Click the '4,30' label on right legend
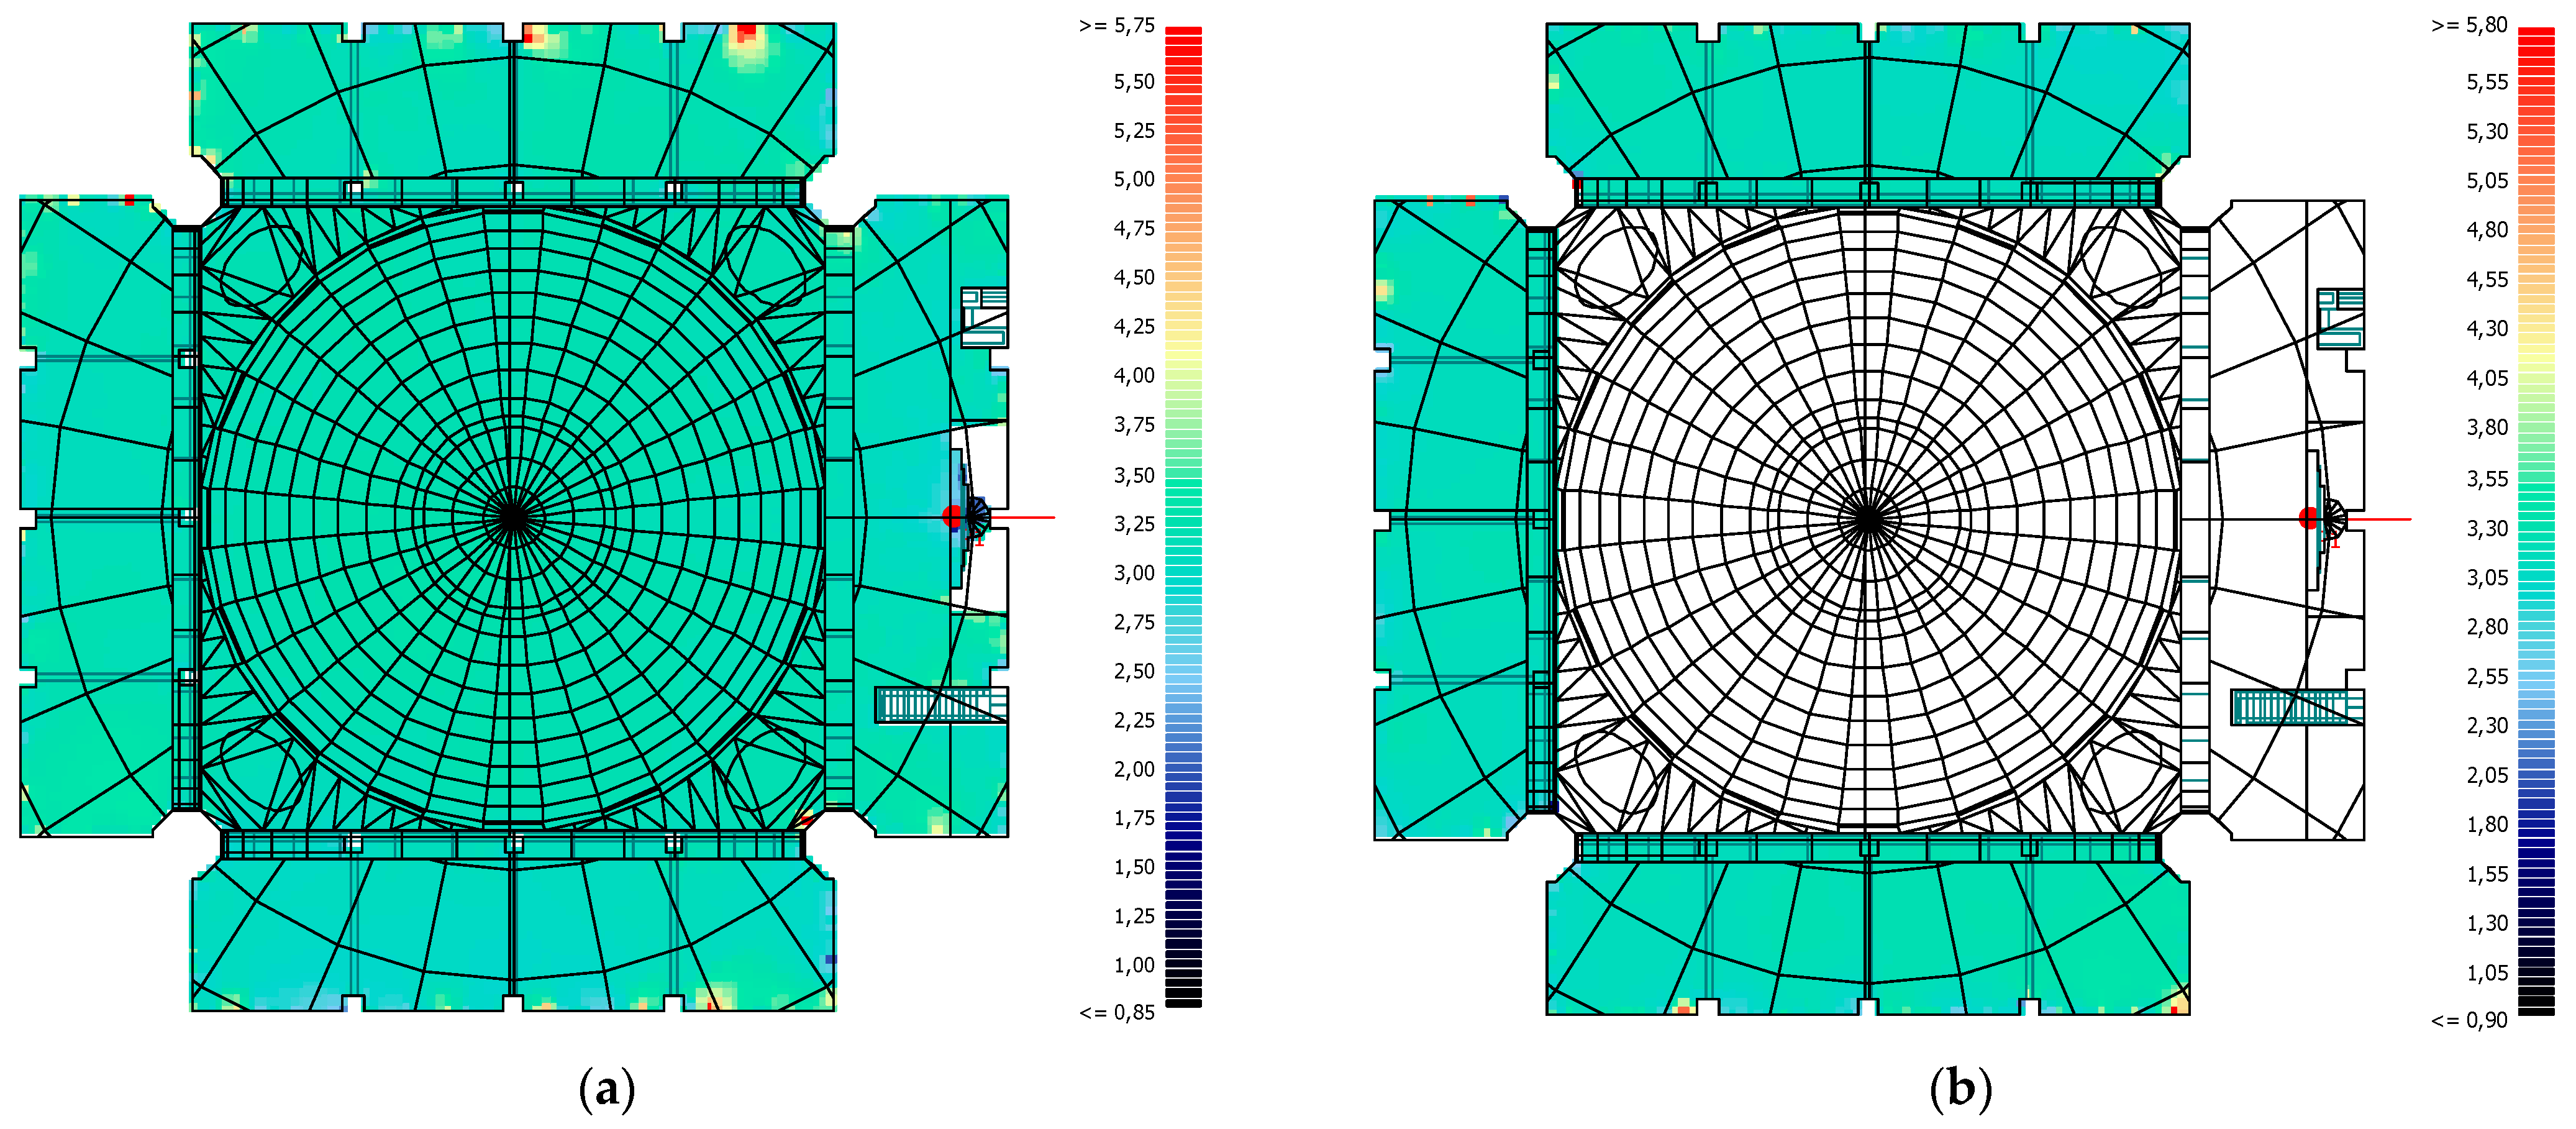The height and width of the screenshot is (1129, 2576). coord(2487,329)
